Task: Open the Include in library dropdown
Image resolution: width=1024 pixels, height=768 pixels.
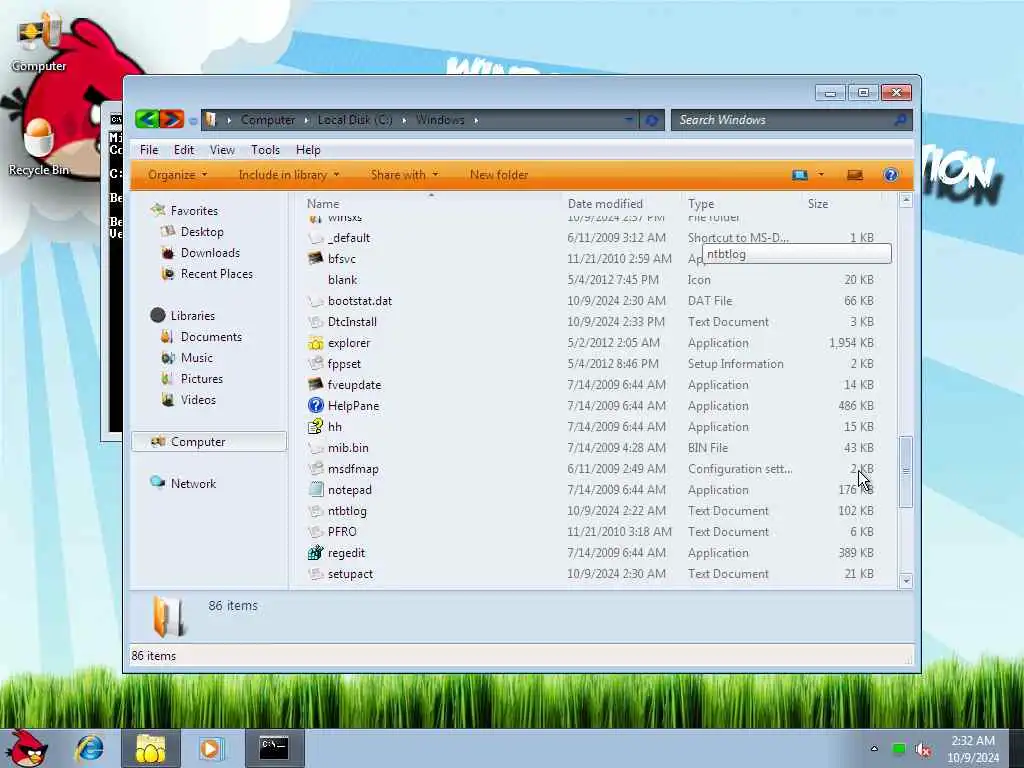Action: click(289, 175)
